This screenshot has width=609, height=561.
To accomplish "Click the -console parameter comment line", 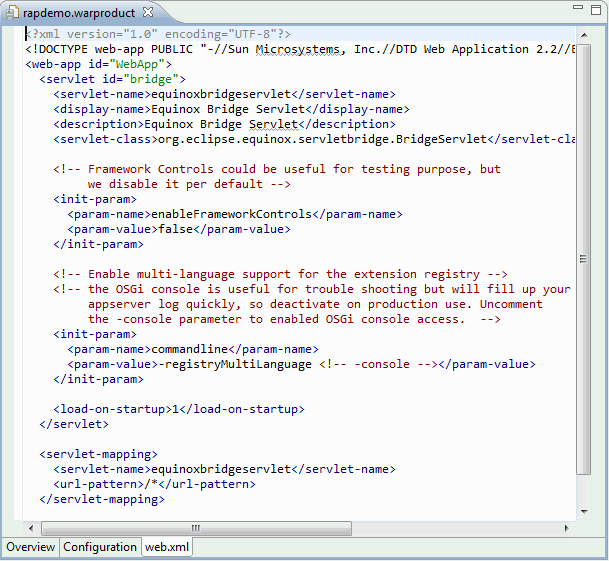I will 294,319.
